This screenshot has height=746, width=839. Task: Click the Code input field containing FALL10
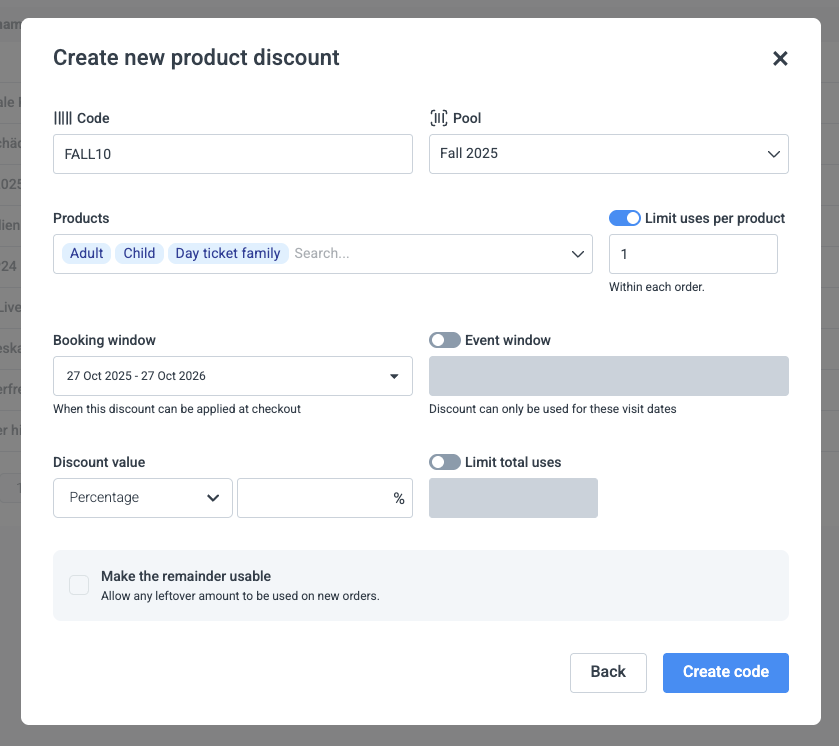(232, 154)
